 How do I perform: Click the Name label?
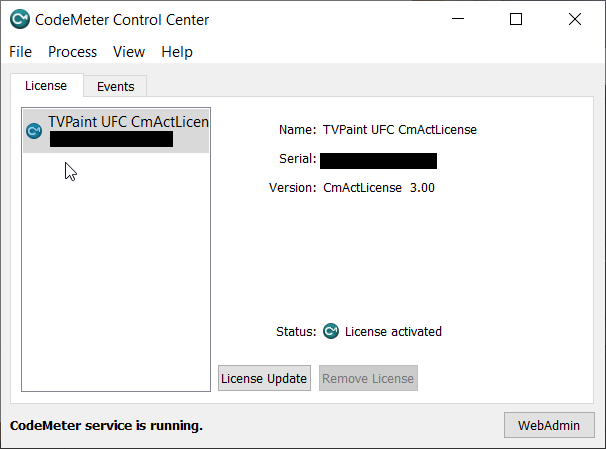pyautogui.click(x=297, y=129)
